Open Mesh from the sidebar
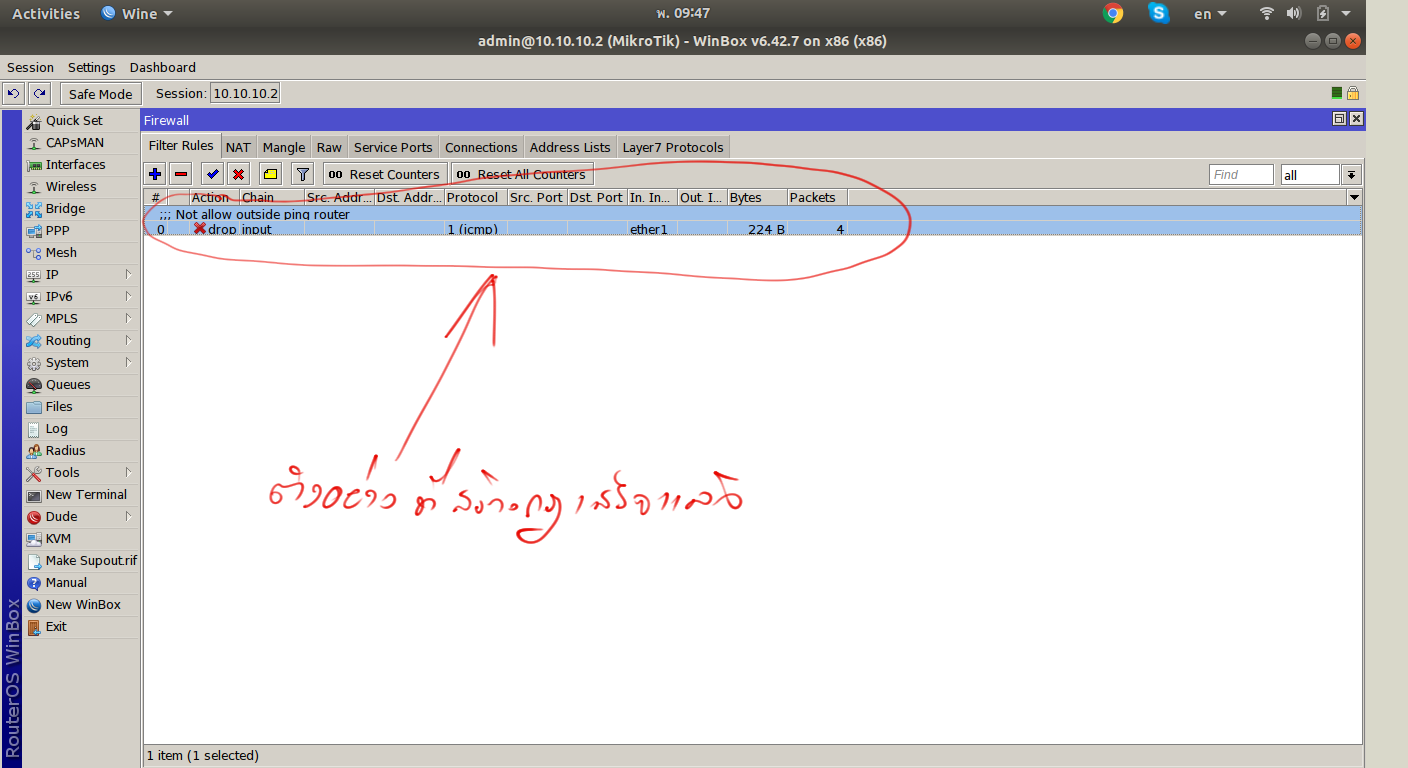 coord(82,252)
